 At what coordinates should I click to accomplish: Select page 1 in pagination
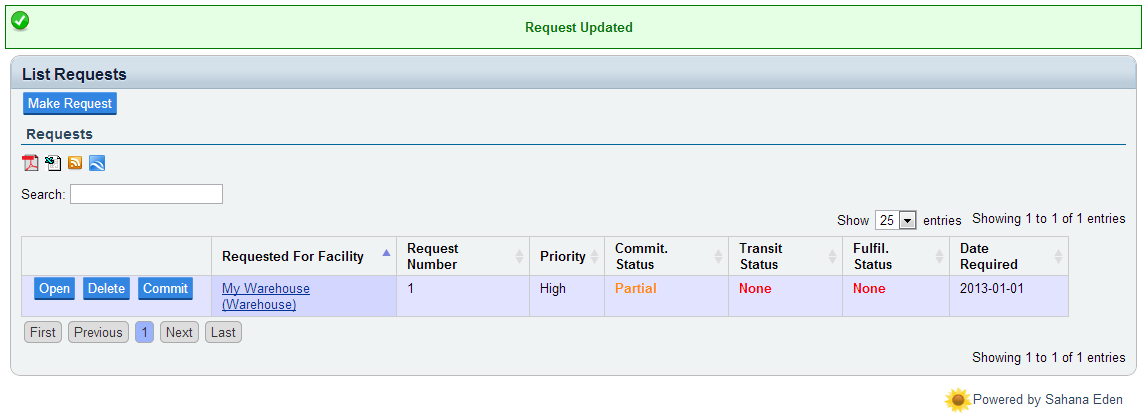coord(144,333)
